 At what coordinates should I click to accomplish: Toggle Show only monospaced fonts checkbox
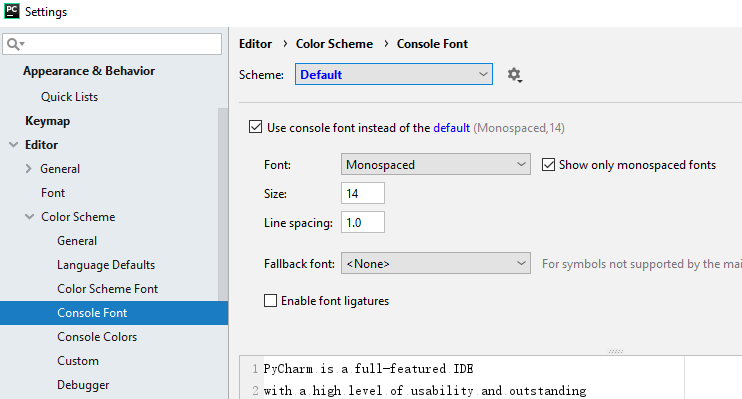click(548, 165)
